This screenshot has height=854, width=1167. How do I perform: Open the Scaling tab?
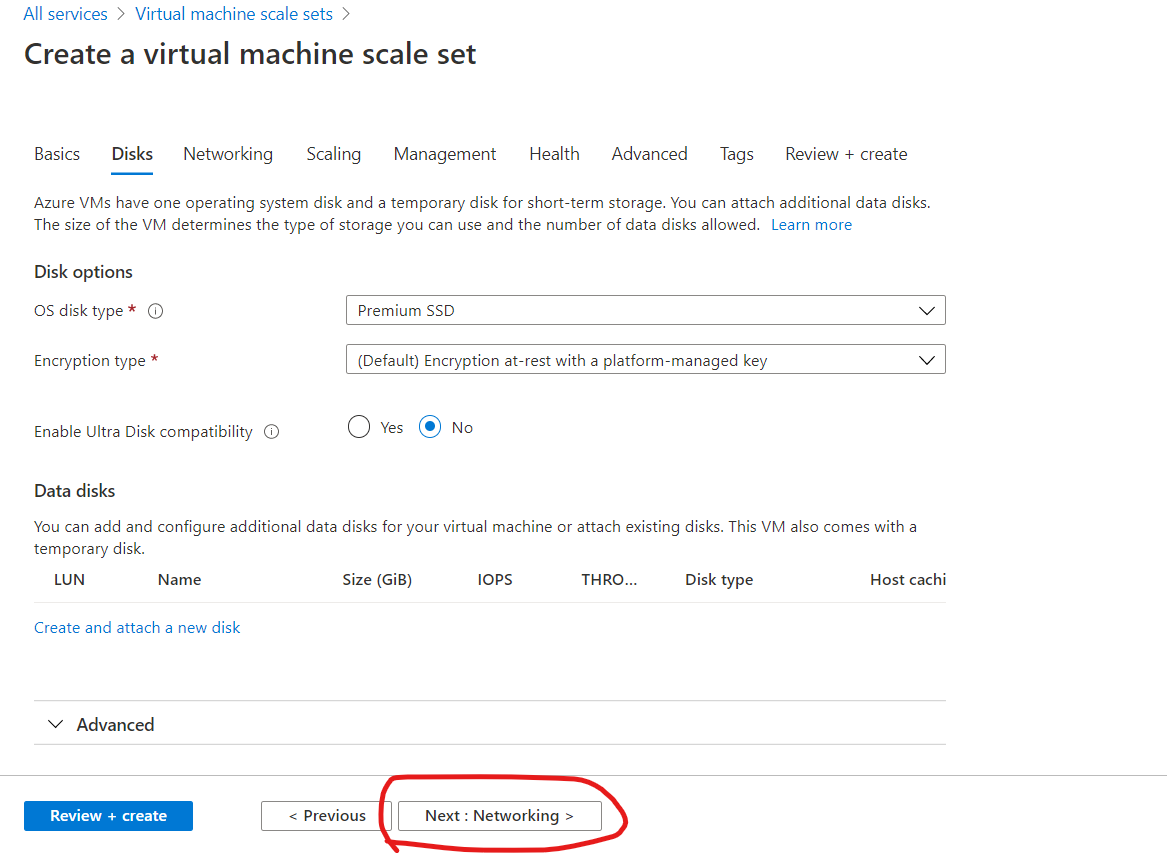pos(333,153)
